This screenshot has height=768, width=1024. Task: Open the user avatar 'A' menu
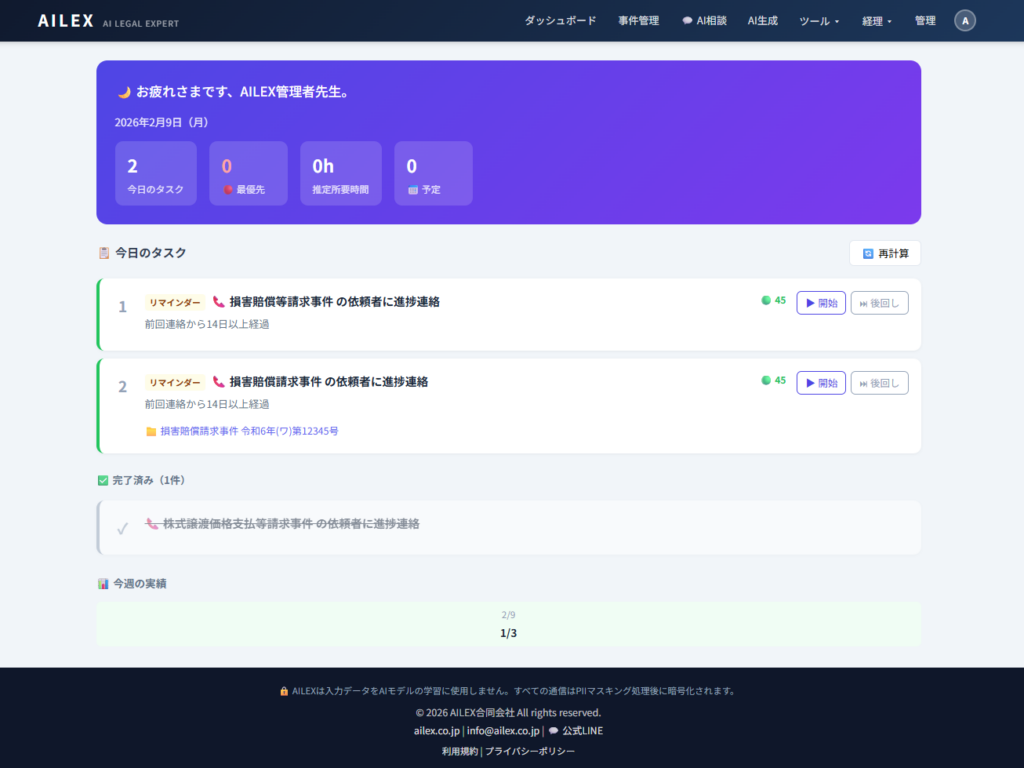964,21
